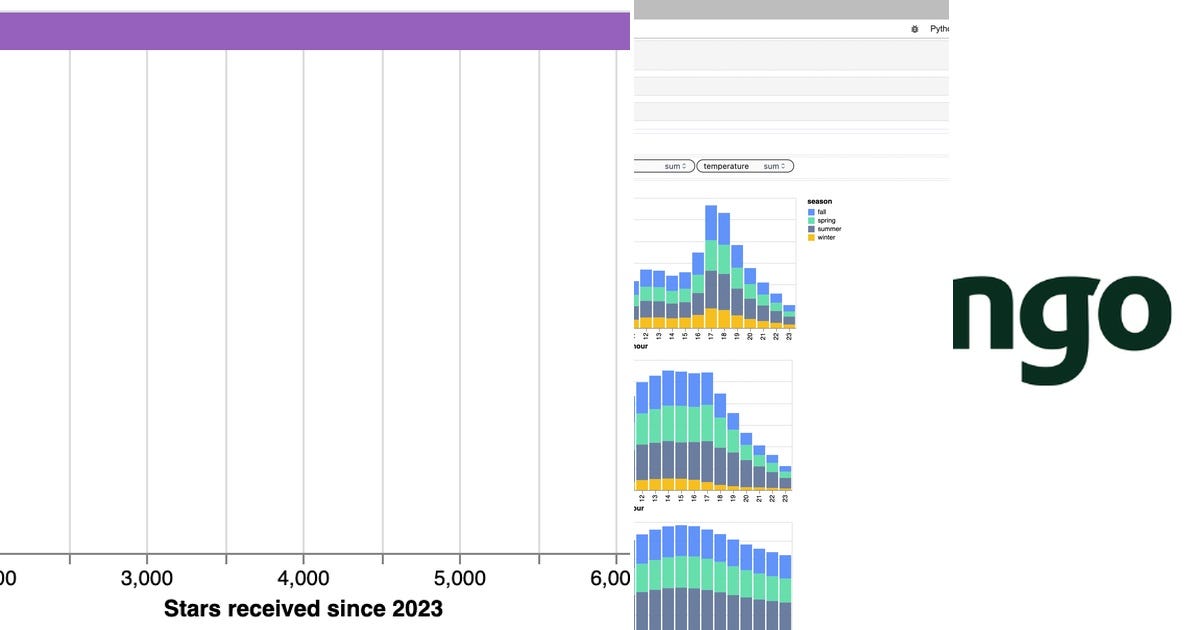Click the 'spring' legend label
Viewport: 1200px width, 630px height.
(827, 221)
